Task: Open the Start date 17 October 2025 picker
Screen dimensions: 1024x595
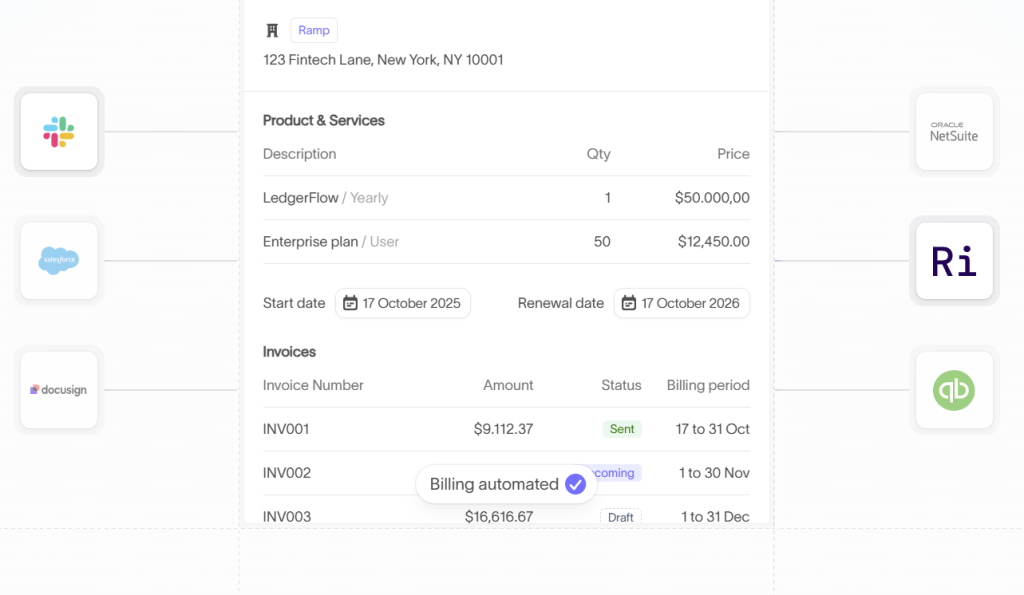Action: 402,303
